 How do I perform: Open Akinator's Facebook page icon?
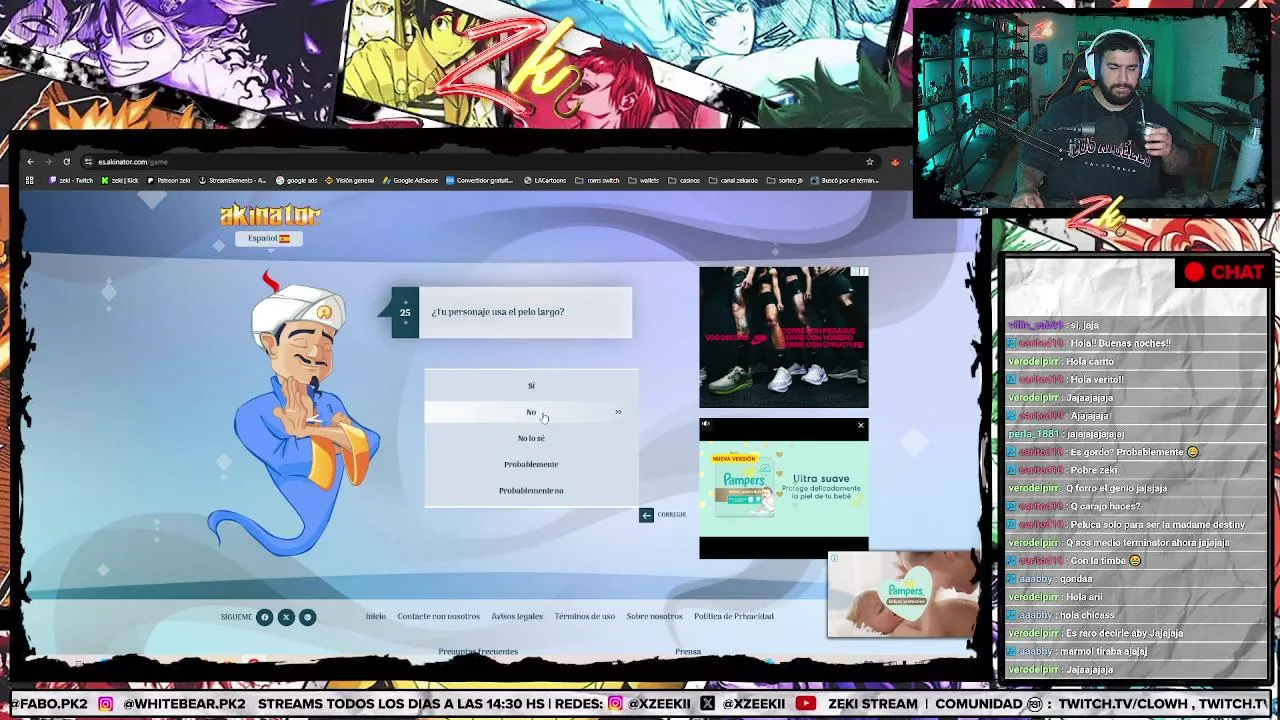click(x=265, y=617)
